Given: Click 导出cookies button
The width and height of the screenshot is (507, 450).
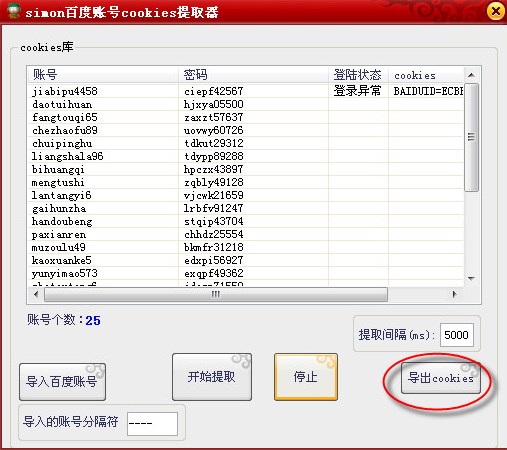Looking at the screenshot, I should 441,378.
